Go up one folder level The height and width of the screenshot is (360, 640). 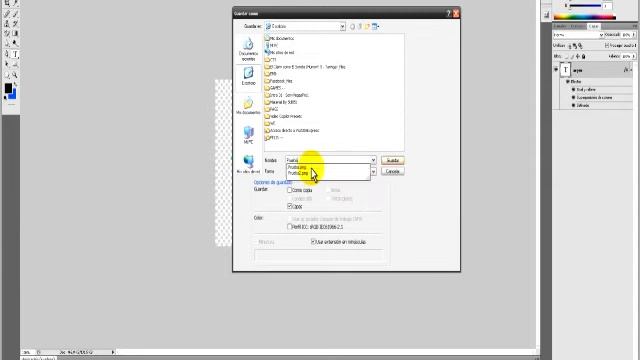(360, 27)
